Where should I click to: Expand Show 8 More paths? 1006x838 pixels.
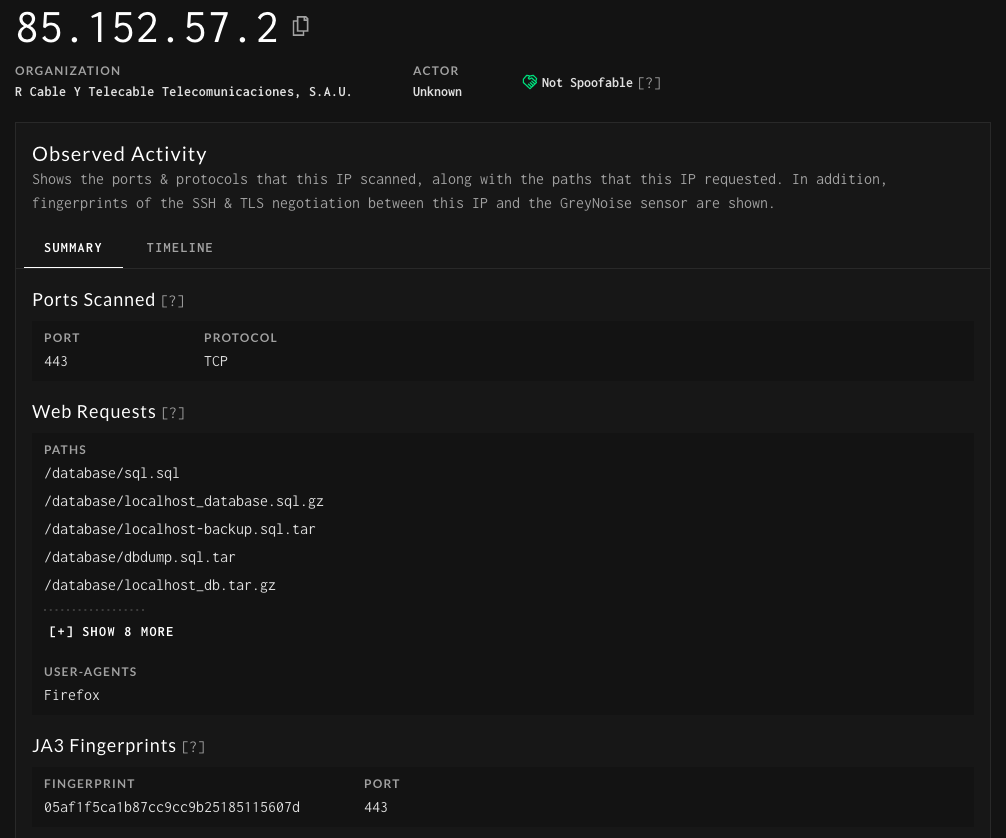(x=112, y=632)
